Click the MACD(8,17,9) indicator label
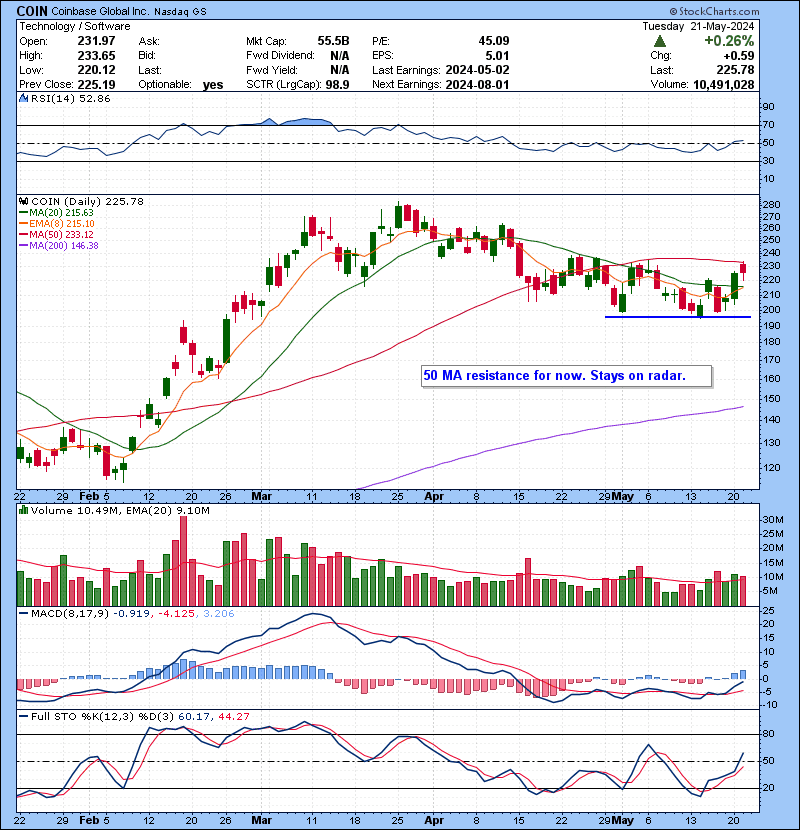 pyautogui.click(x=70, y=614)
